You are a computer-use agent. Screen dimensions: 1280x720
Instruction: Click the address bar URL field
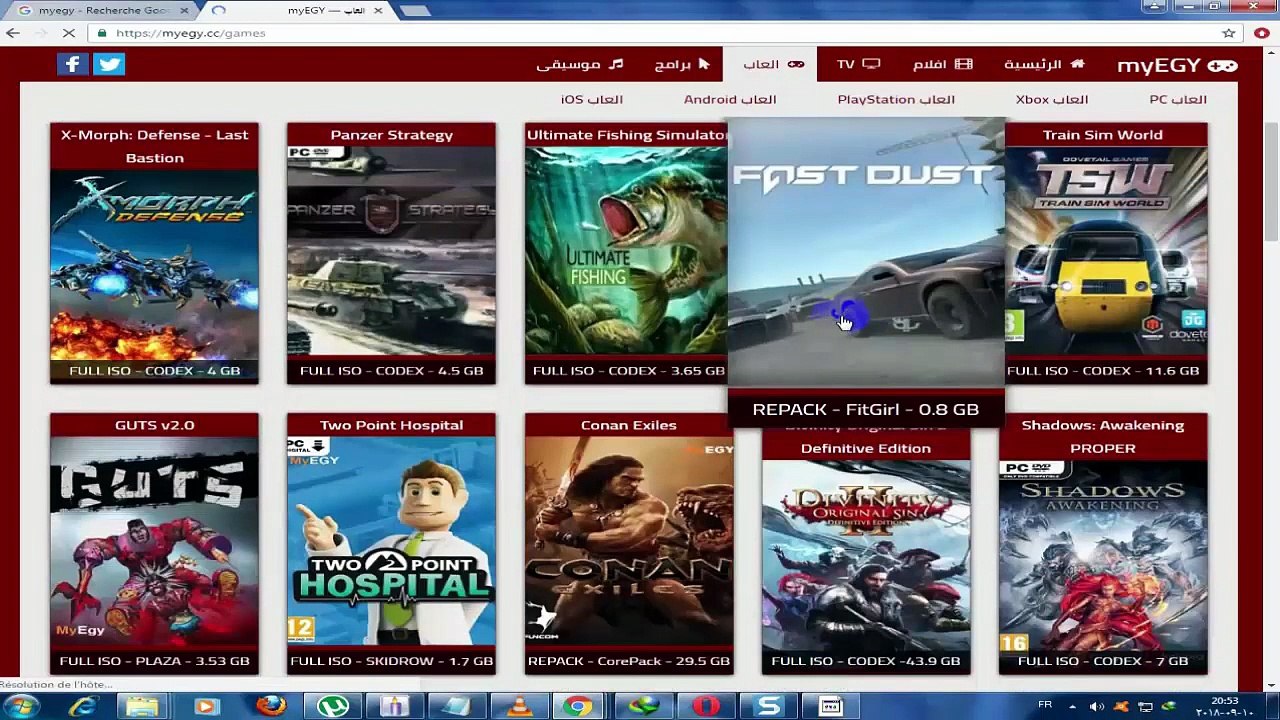click(x=660, y=33)
